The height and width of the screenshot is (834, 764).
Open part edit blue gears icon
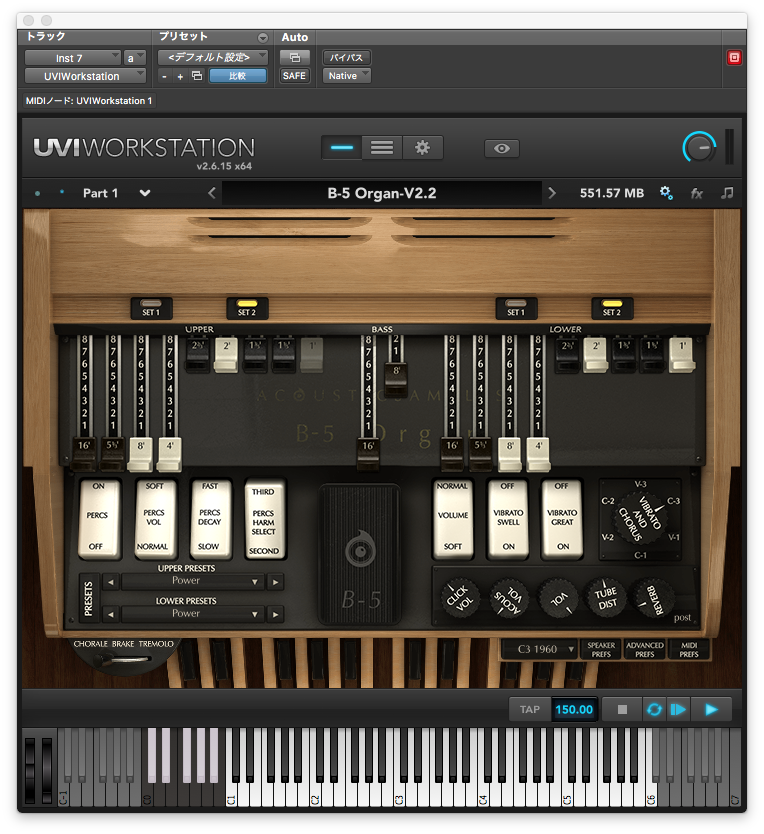click(x=666, y=193)
